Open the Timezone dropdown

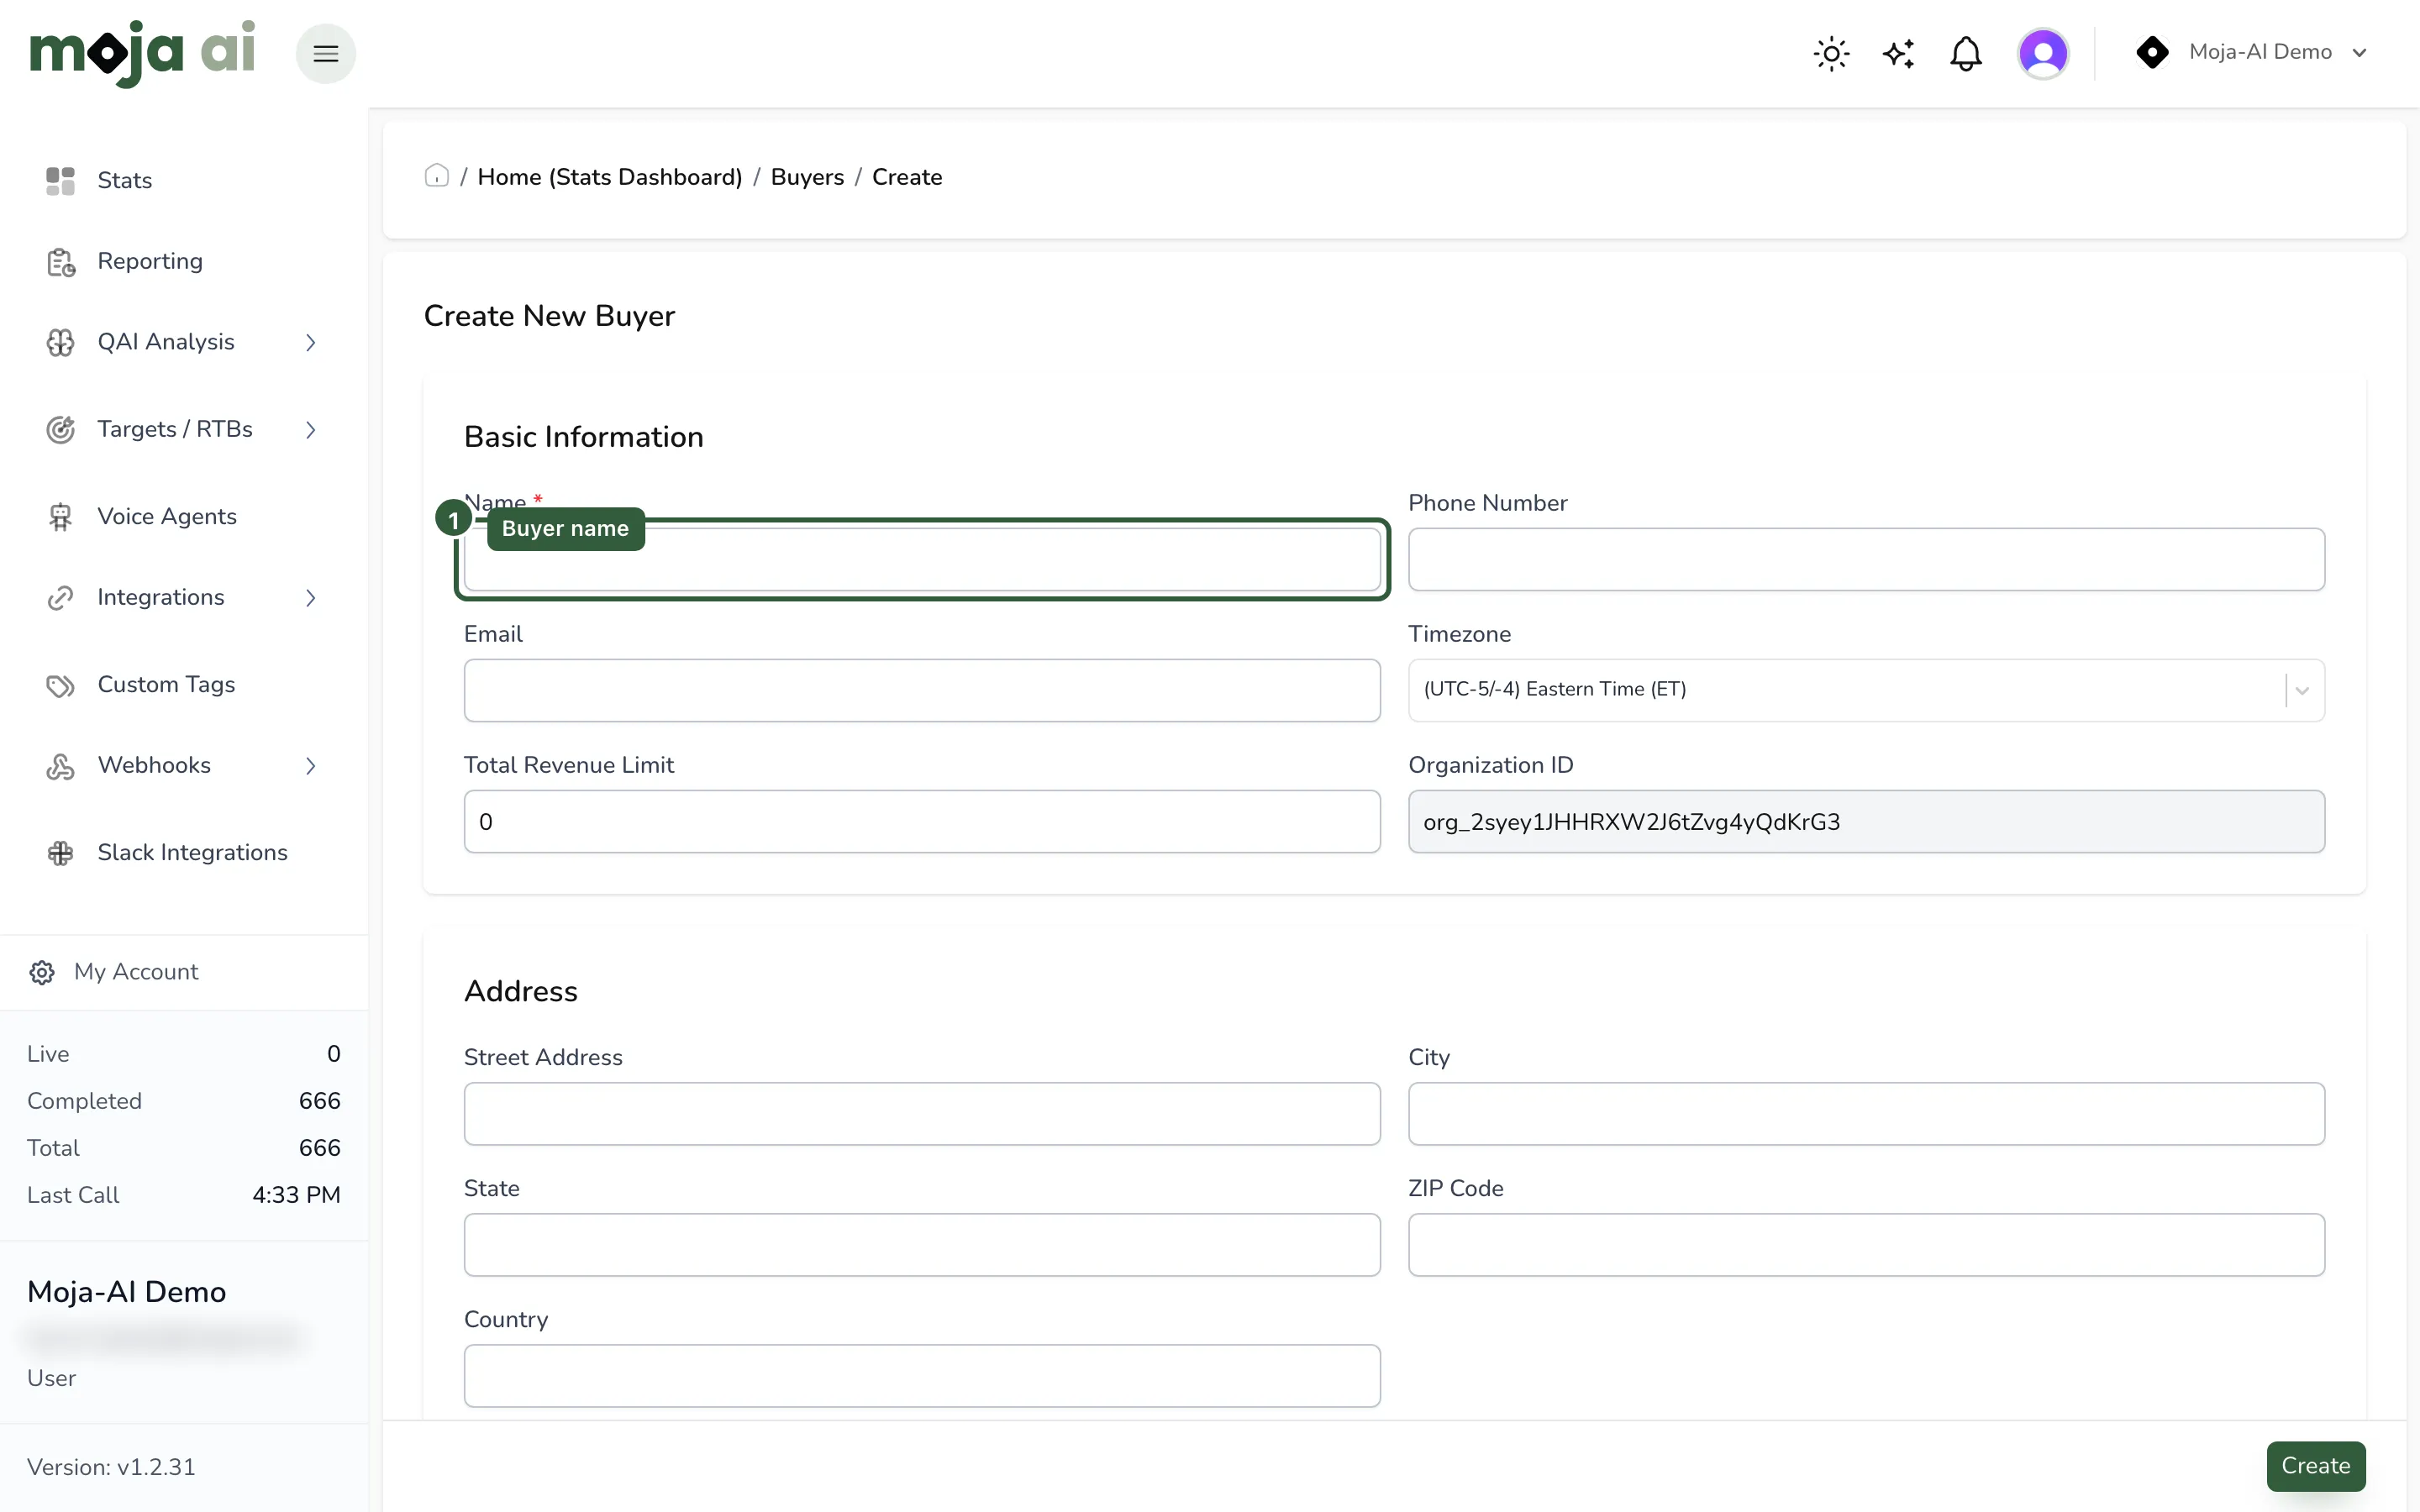point(1866,690)
